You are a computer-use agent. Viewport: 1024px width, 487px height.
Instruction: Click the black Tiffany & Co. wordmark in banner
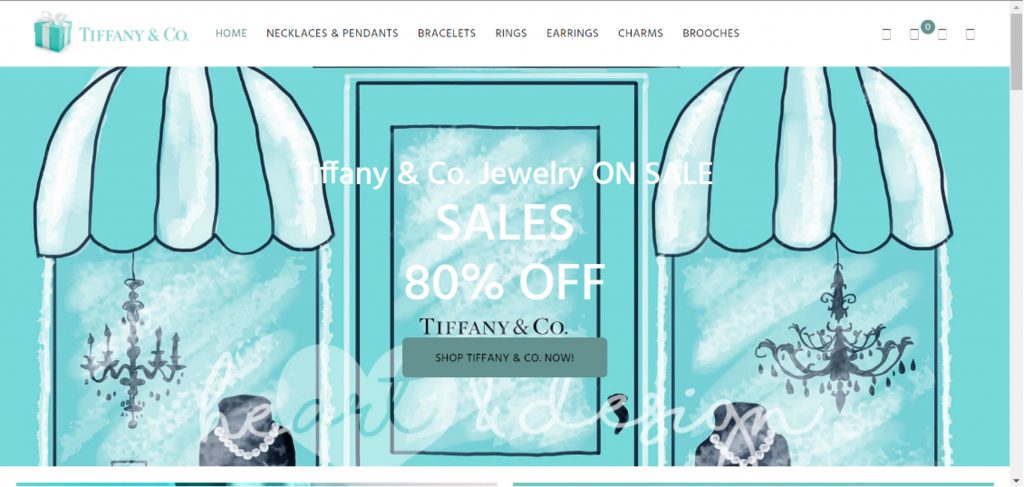[x=493, y=326]
